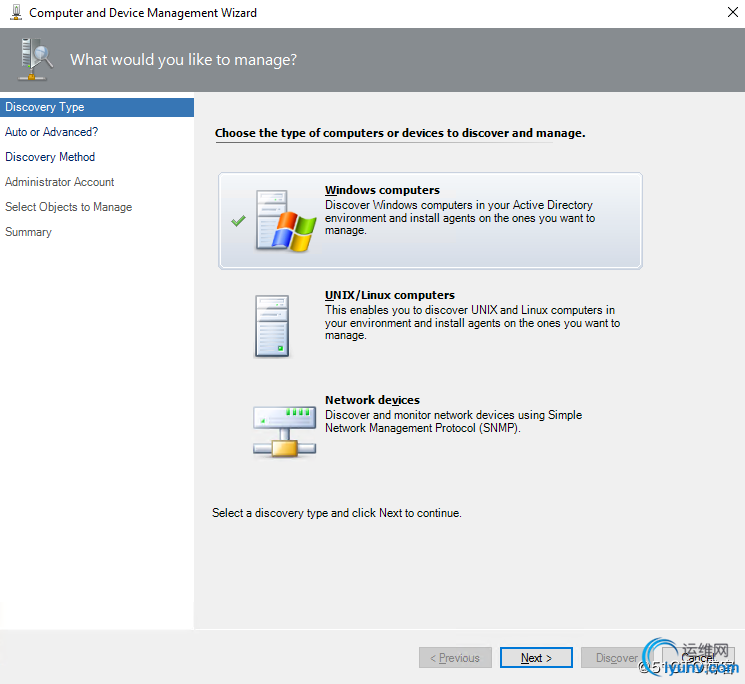This screenshot has width=745, height=684.
Task: Click the 'What would you like to manage?' title
Action: (183, 60)
